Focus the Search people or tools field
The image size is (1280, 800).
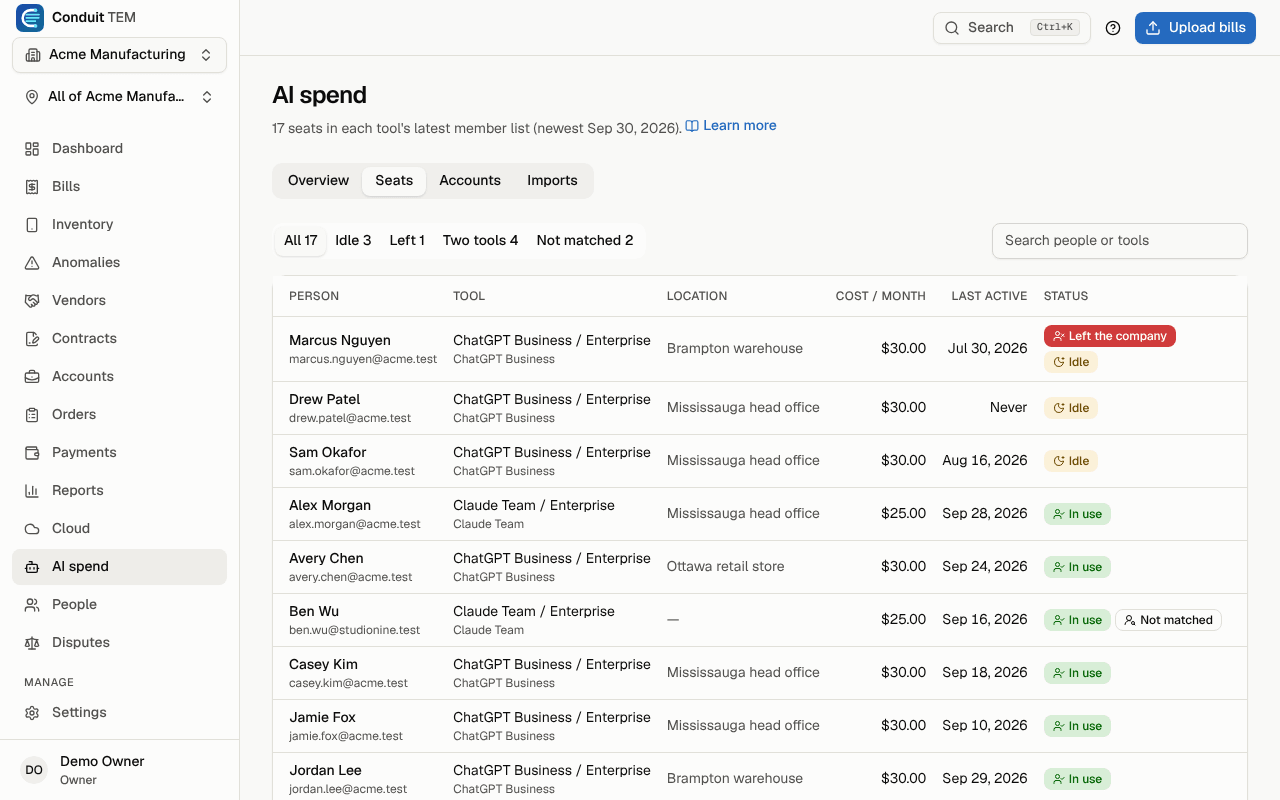pyautogui.click(x=1120, y=241)
